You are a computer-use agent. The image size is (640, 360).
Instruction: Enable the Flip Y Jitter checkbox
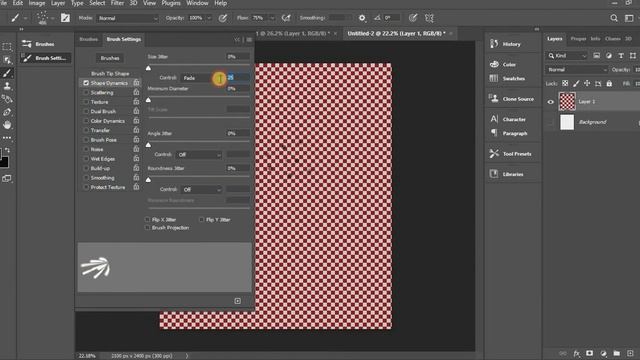[x=202, y=219]
